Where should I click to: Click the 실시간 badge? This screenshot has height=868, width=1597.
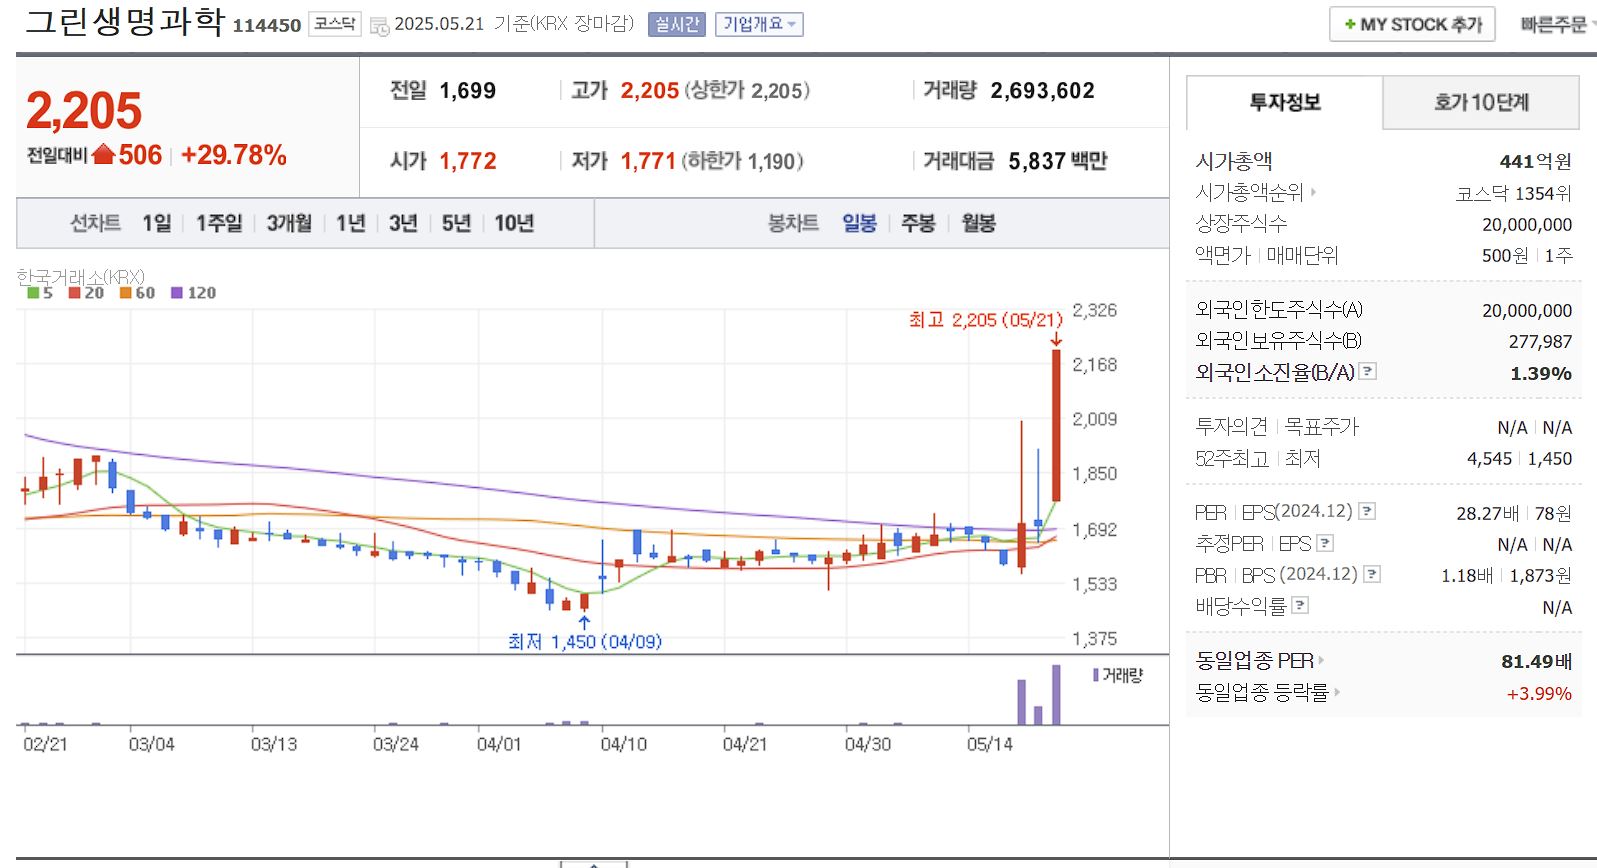click(677, 24)
